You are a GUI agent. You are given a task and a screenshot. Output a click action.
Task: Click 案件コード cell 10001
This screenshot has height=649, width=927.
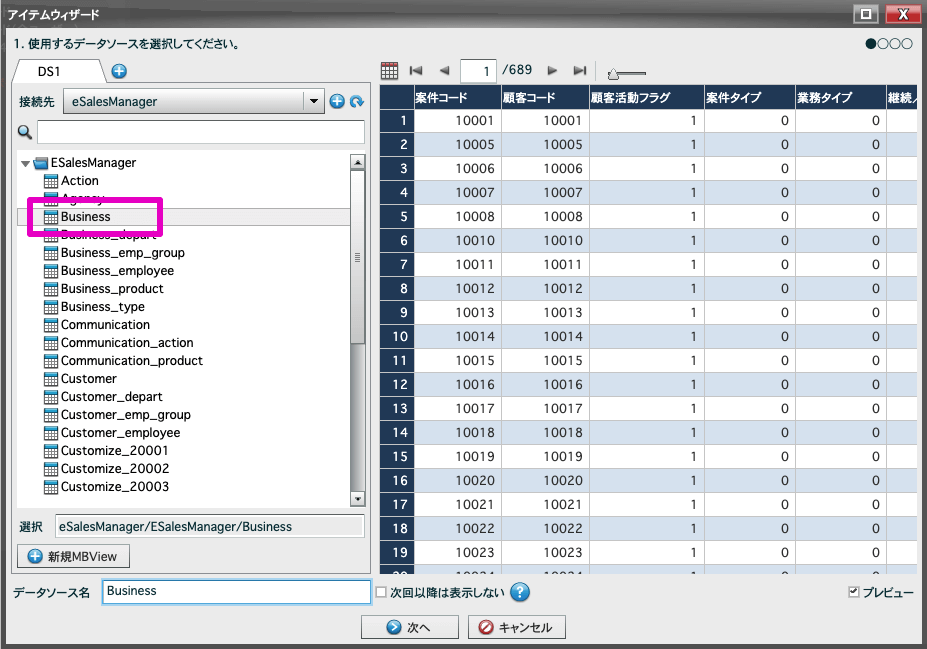[x=458, y=121]
